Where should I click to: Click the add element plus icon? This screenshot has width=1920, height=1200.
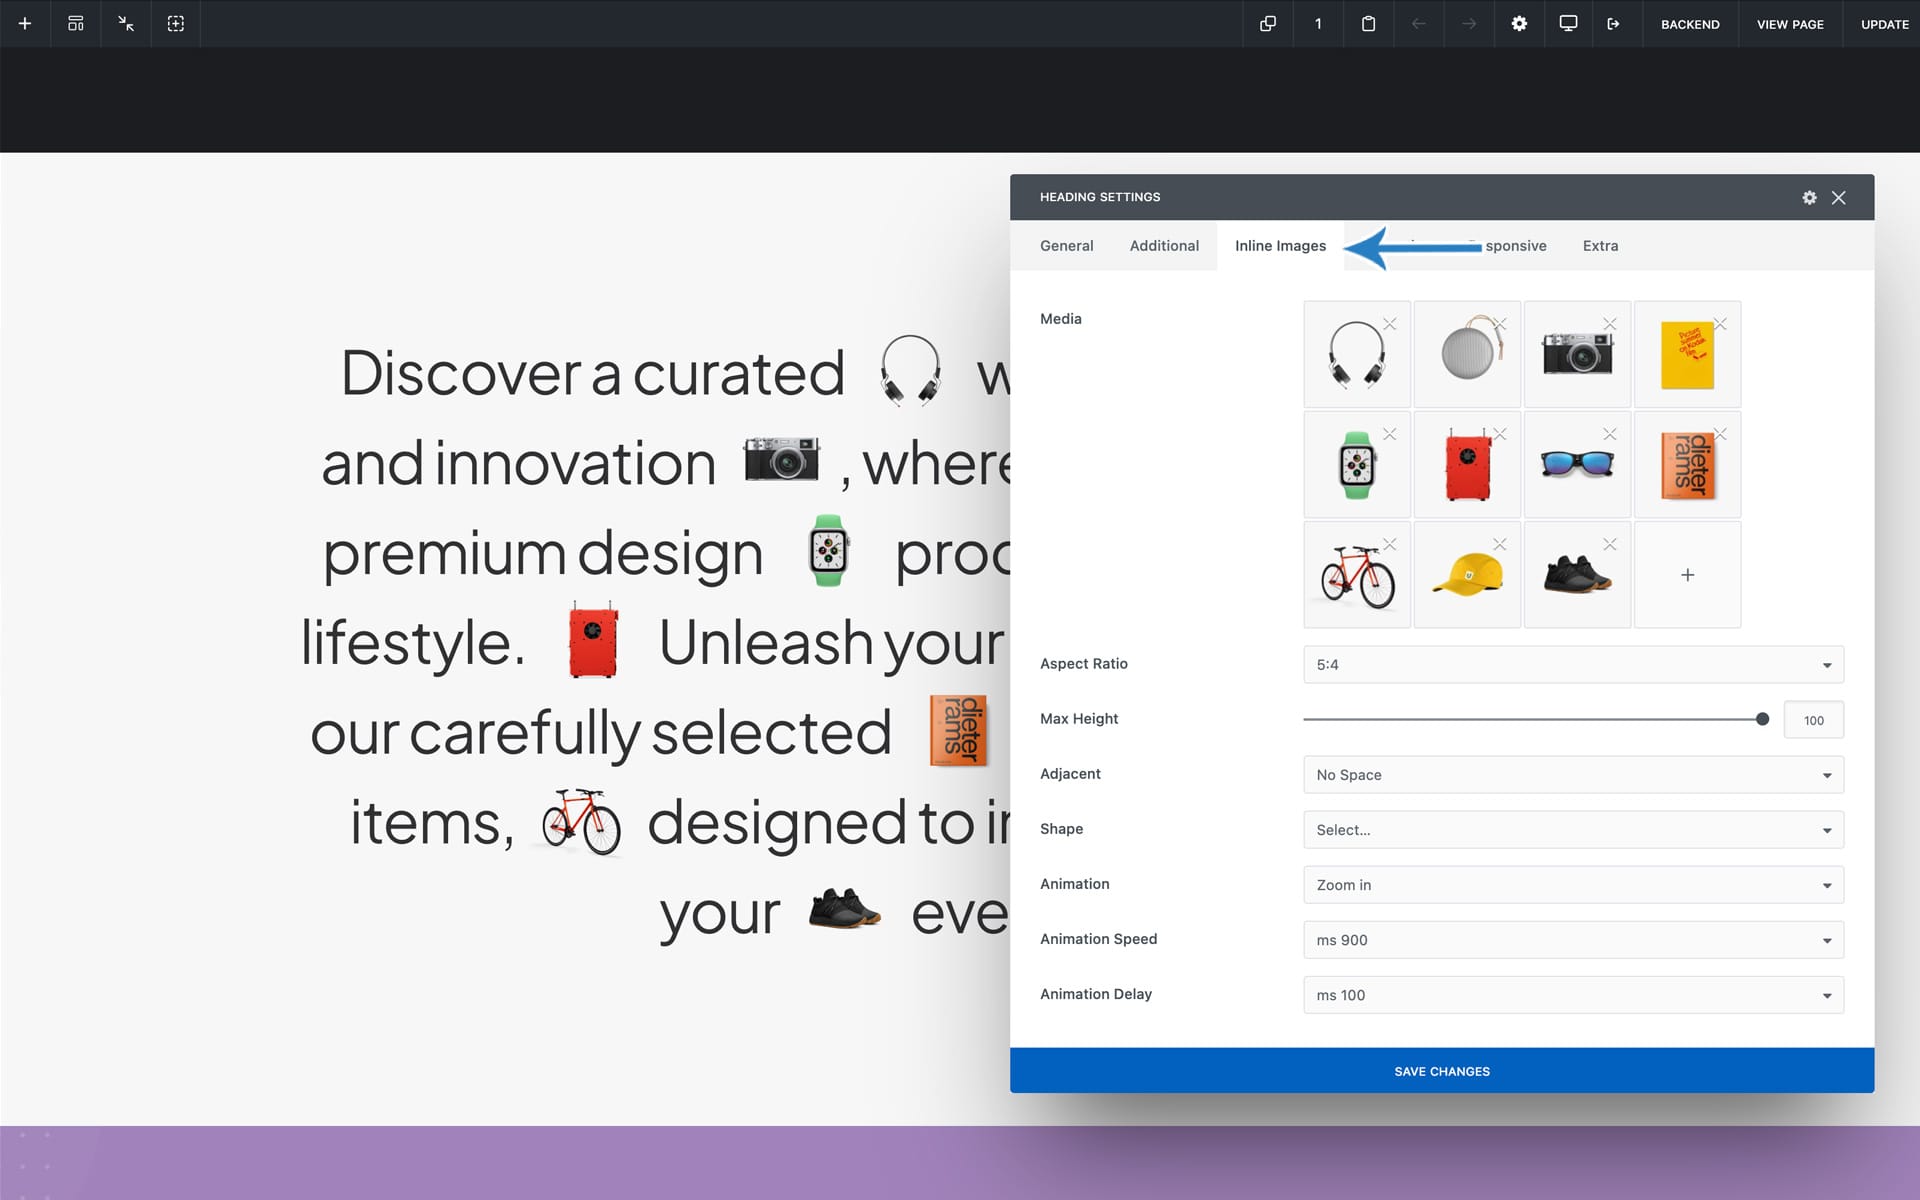pos(25,24)
